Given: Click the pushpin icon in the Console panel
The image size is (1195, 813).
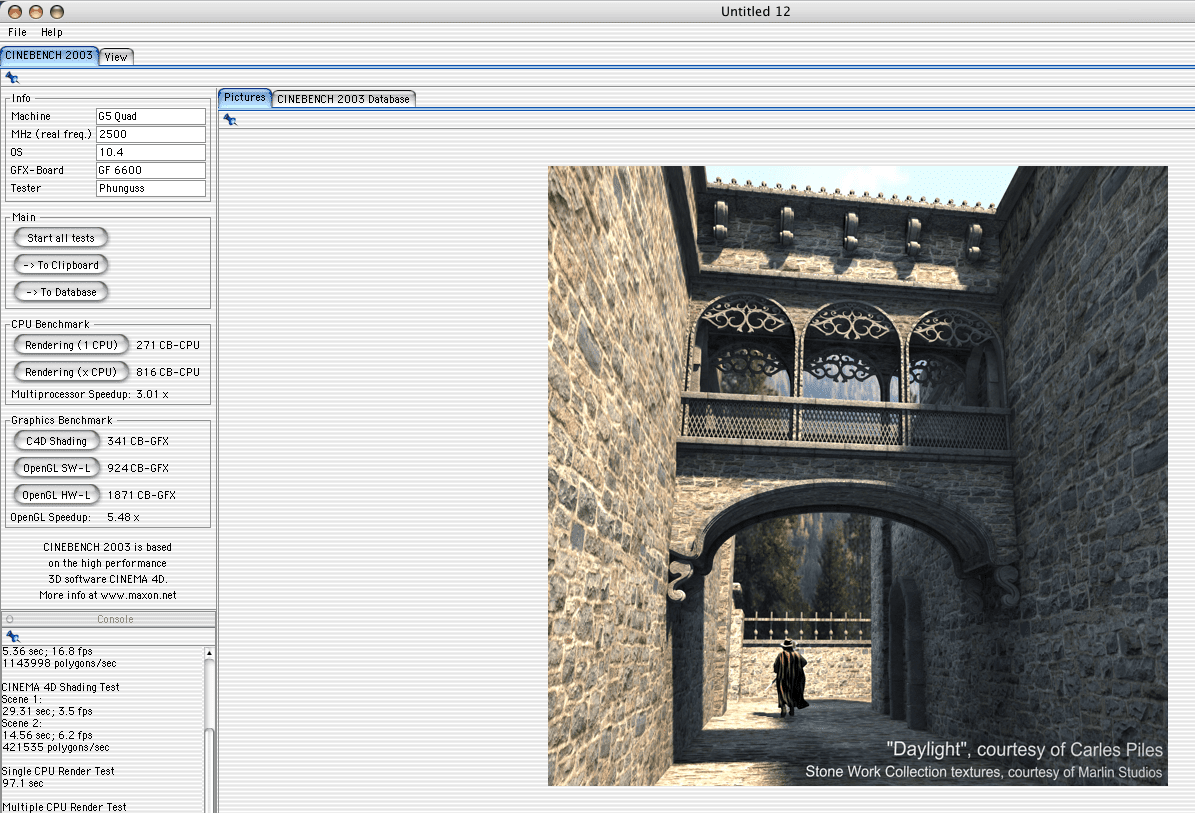Looking at the screenshot, I should coord(12,636).
